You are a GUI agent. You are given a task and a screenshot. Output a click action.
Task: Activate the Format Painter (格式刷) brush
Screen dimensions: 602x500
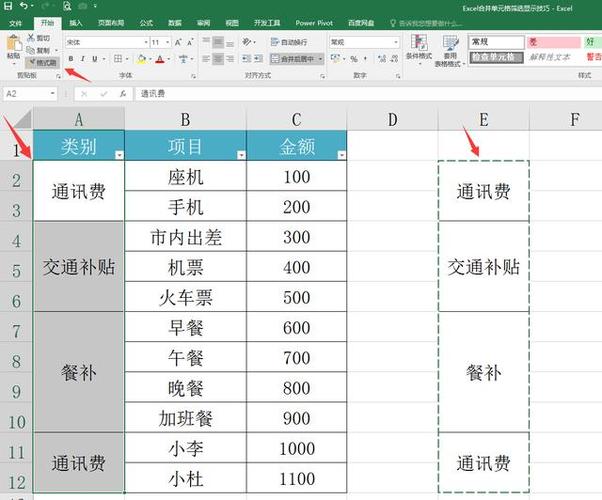(x=42, y=62)
